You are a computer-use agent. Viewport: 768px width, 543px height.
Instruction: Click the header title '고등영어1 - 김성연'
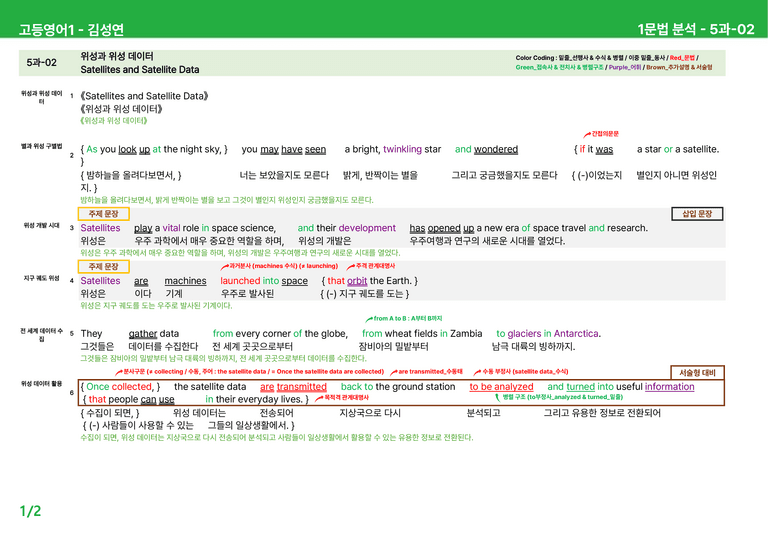pos(71,30)
